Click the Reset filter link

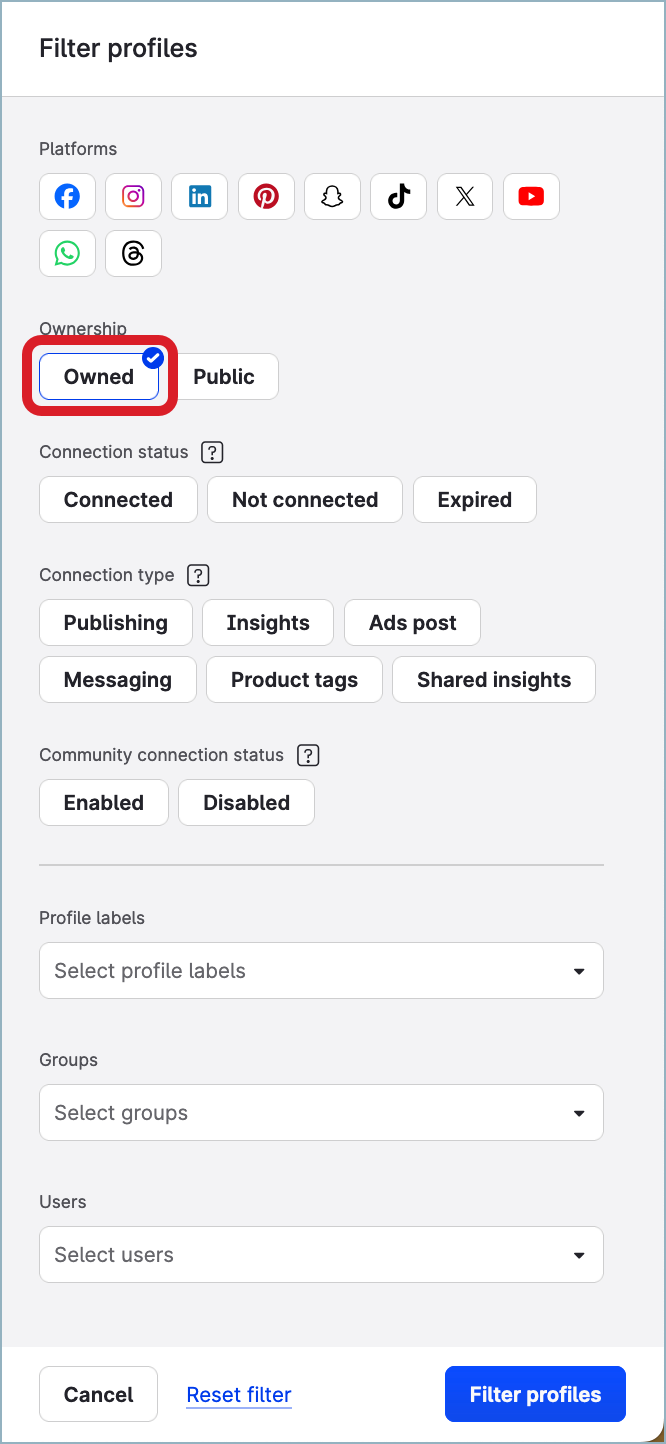tap(238, 1394)
